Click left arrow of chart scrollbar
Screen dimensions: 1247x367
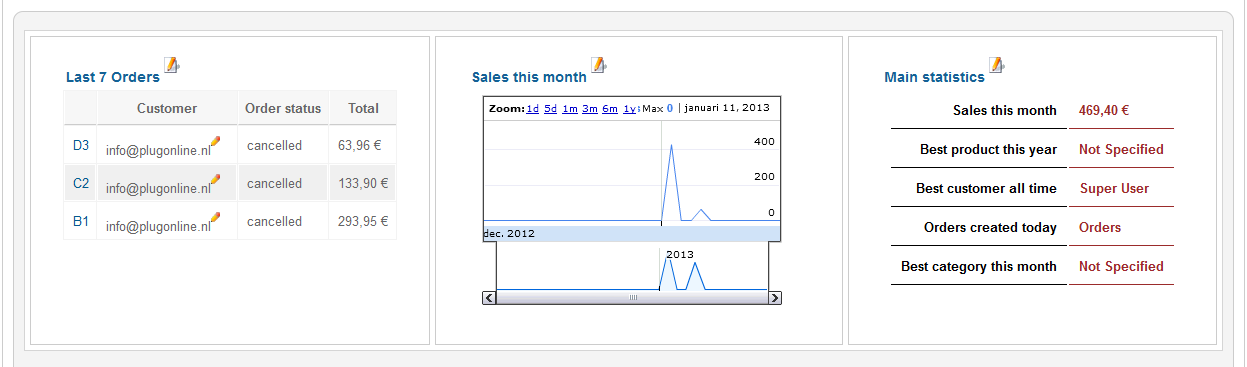[x=489, y=298]
